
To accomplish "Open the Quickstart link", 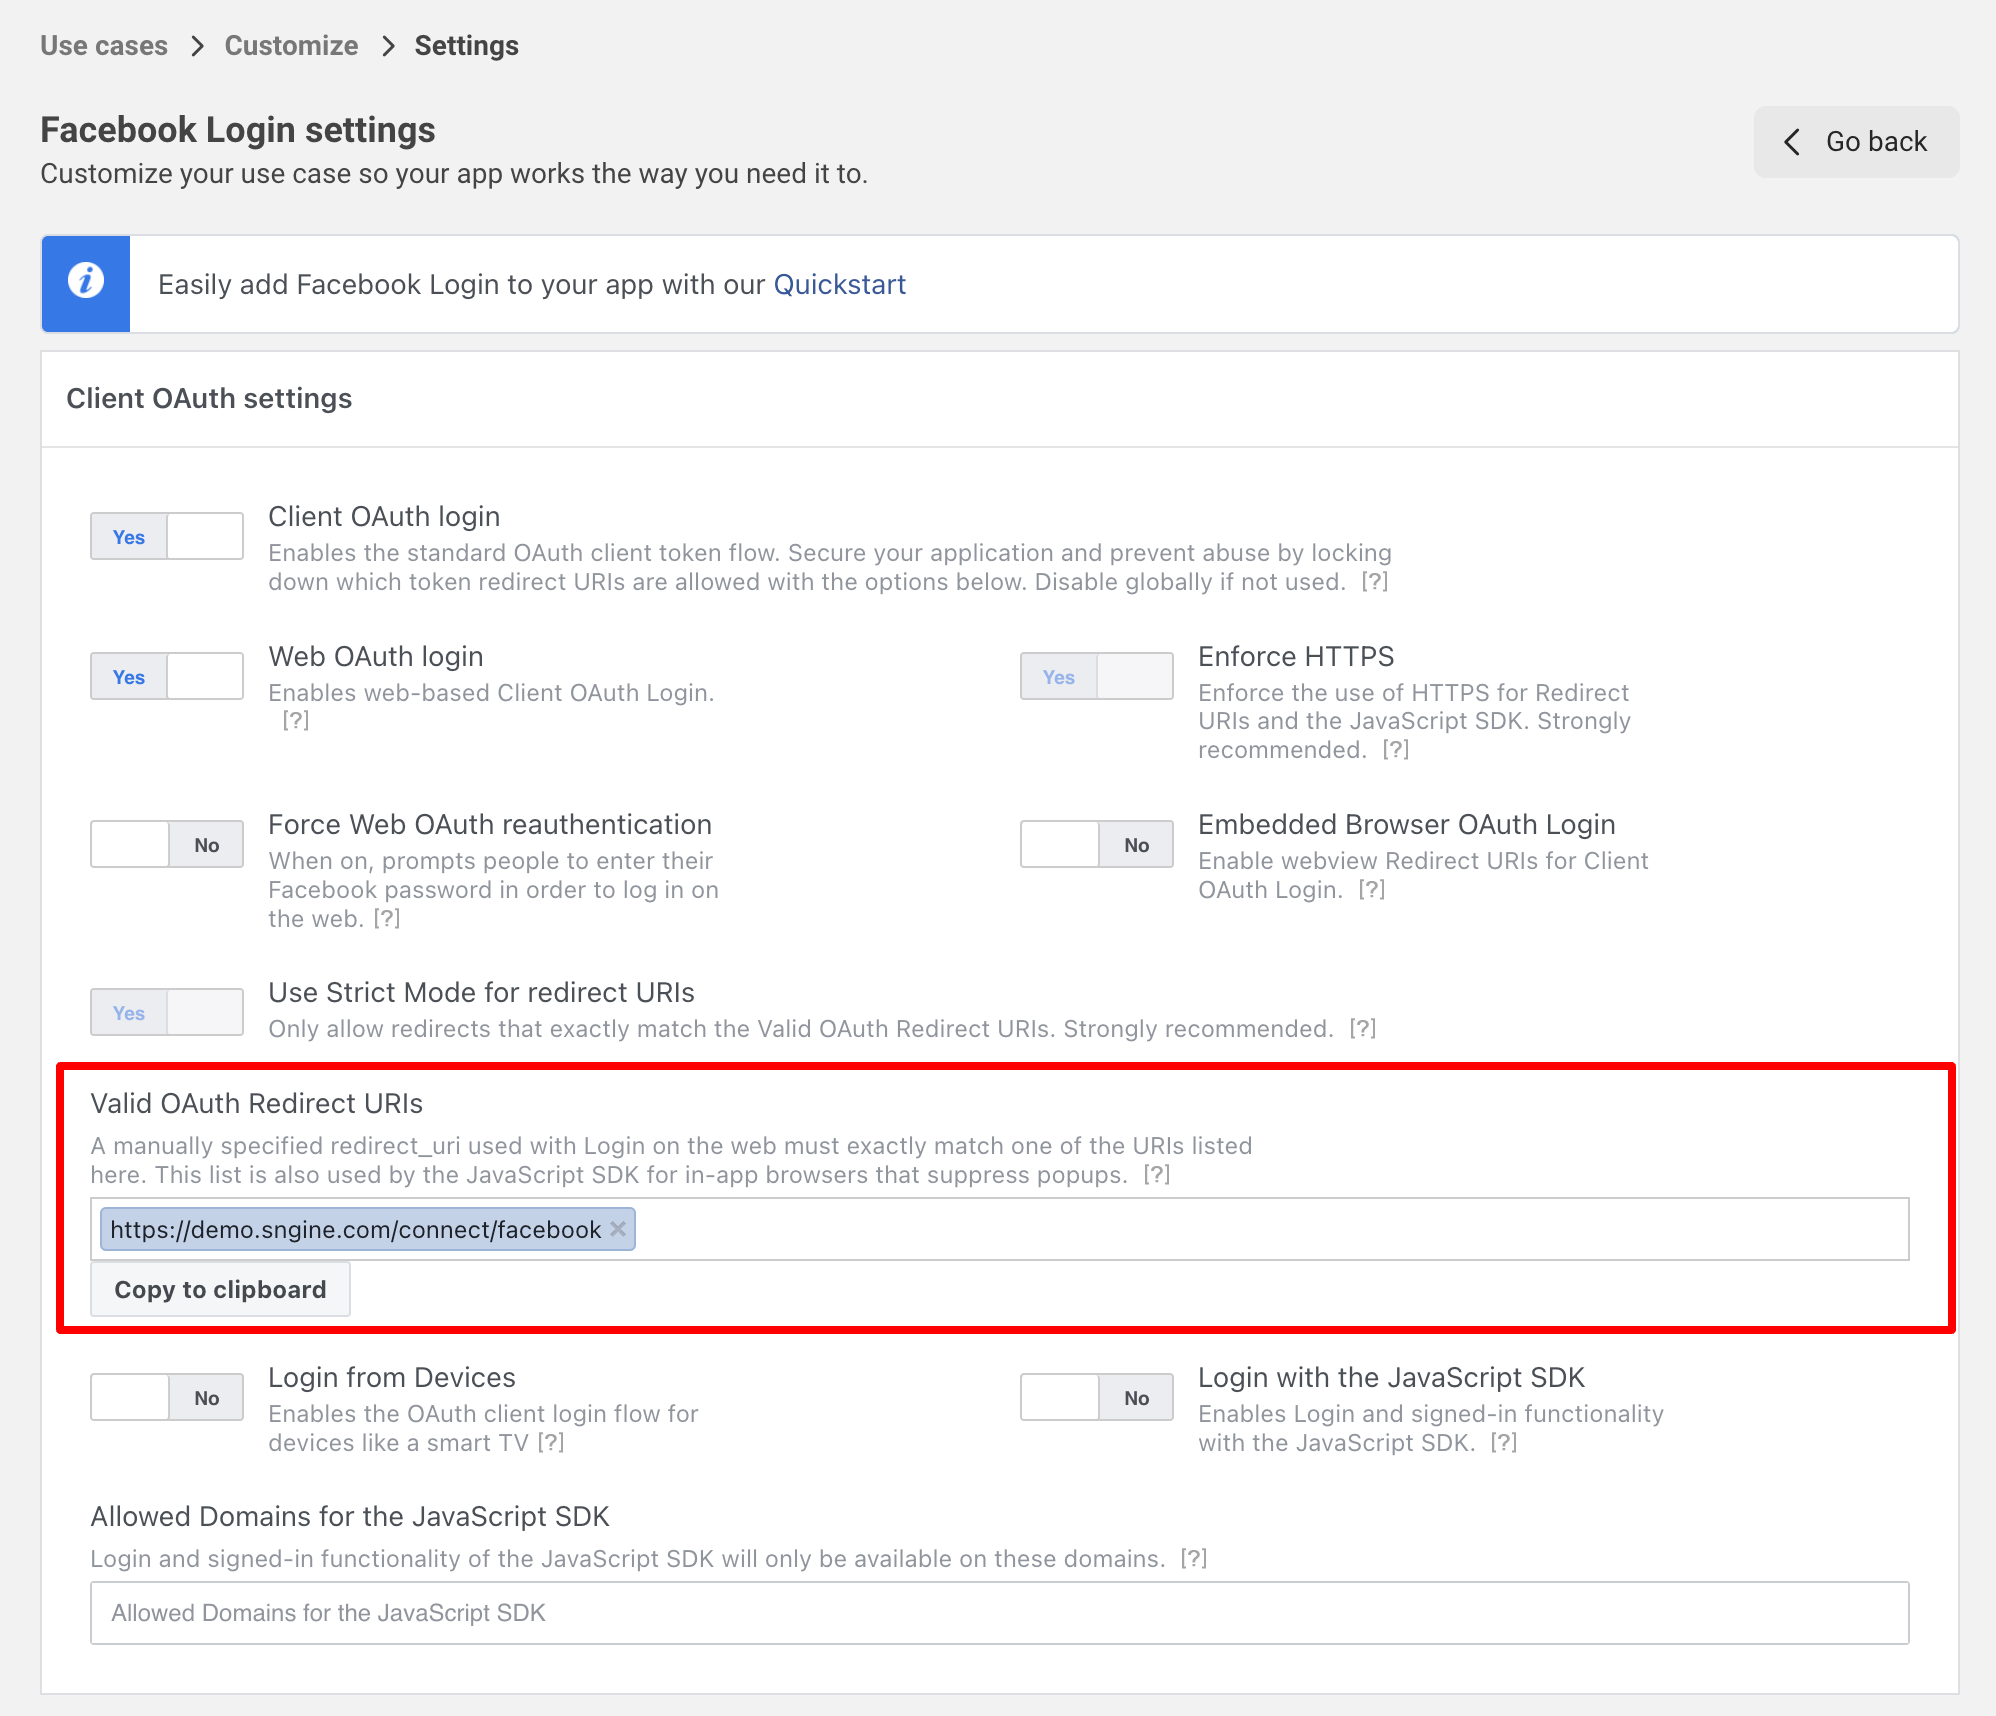I will click(840, 285).
